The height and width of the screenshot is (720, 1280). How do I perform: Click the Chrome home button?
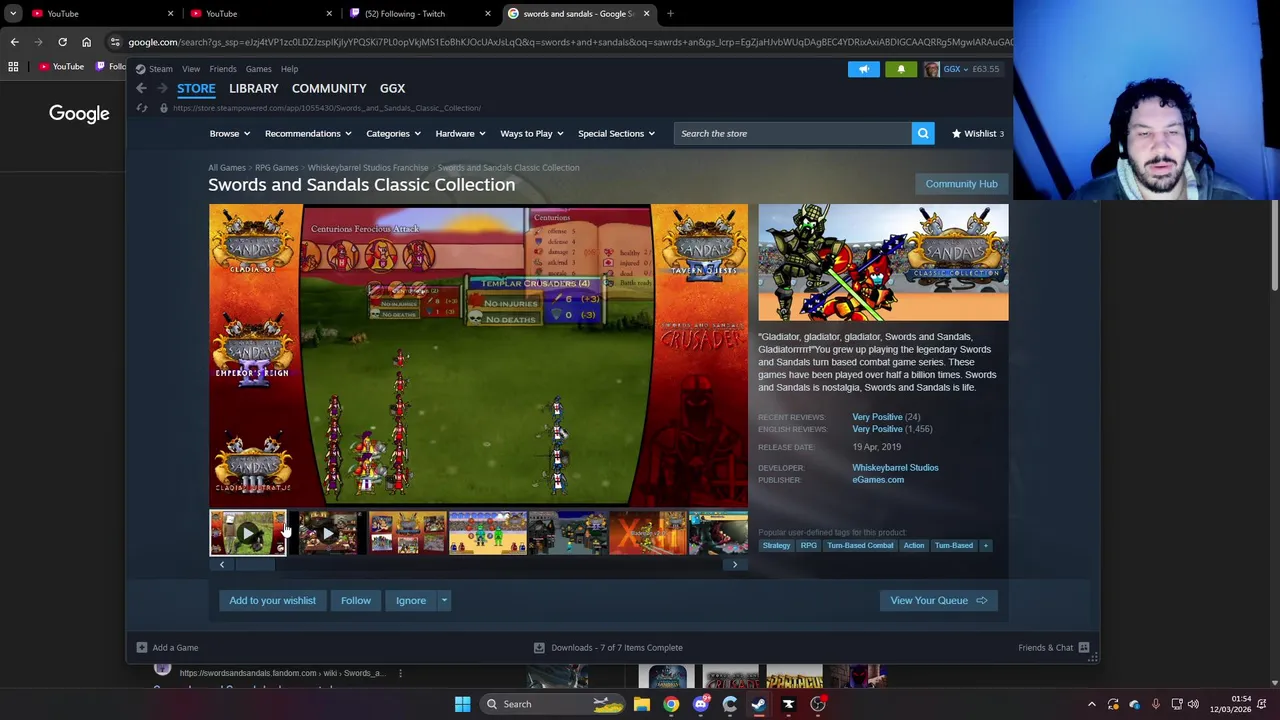(x=86, y=42)
